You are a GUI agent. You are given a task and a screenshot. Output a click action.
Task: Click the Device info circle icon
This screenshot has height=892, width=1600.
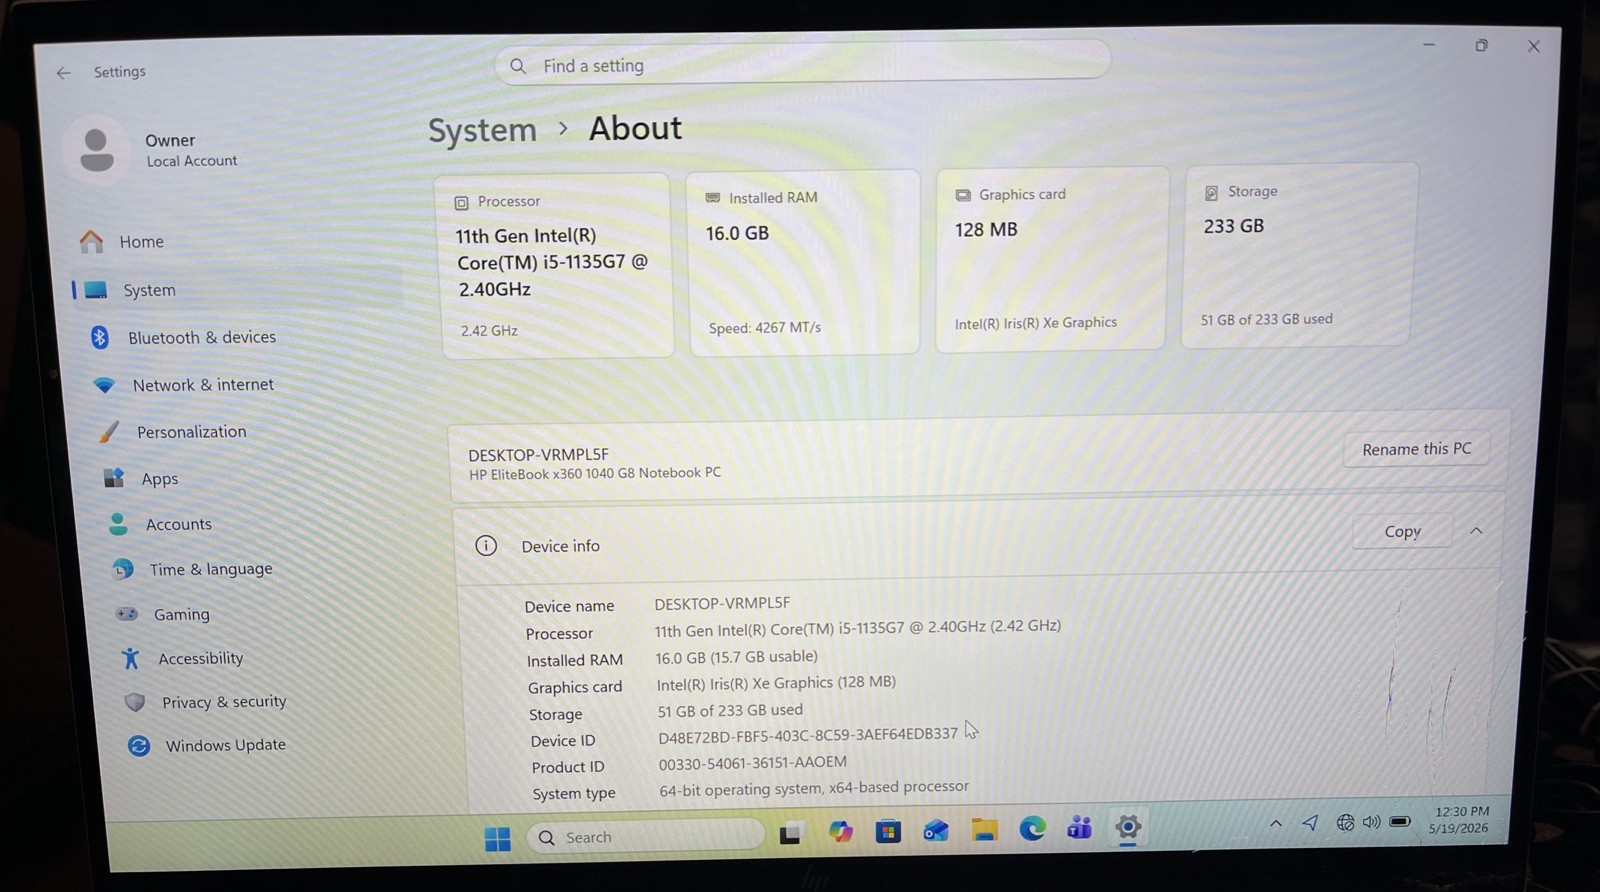(486, 546)
